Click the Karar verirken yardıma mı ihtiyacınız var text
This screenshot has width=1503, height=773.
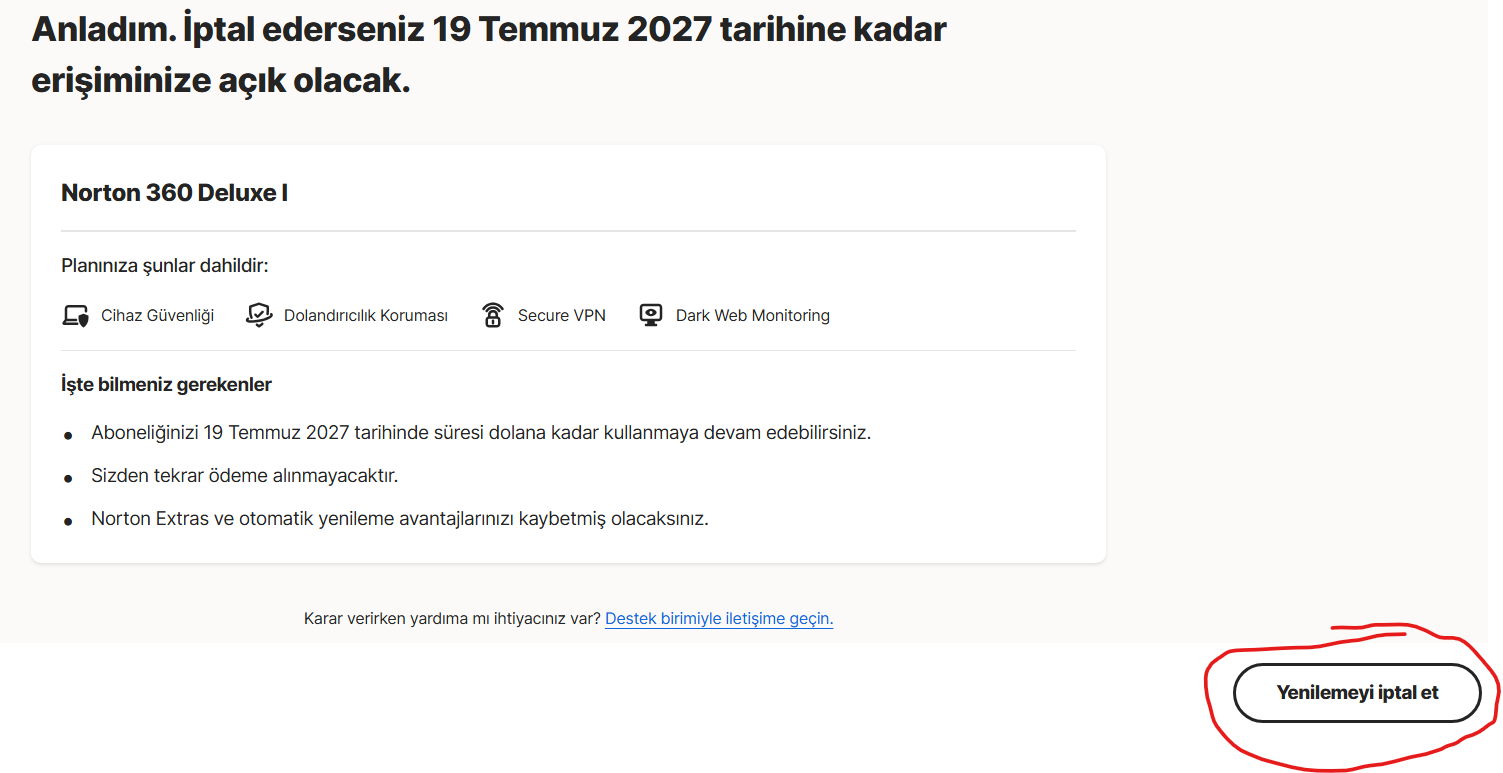coord(452,618)
